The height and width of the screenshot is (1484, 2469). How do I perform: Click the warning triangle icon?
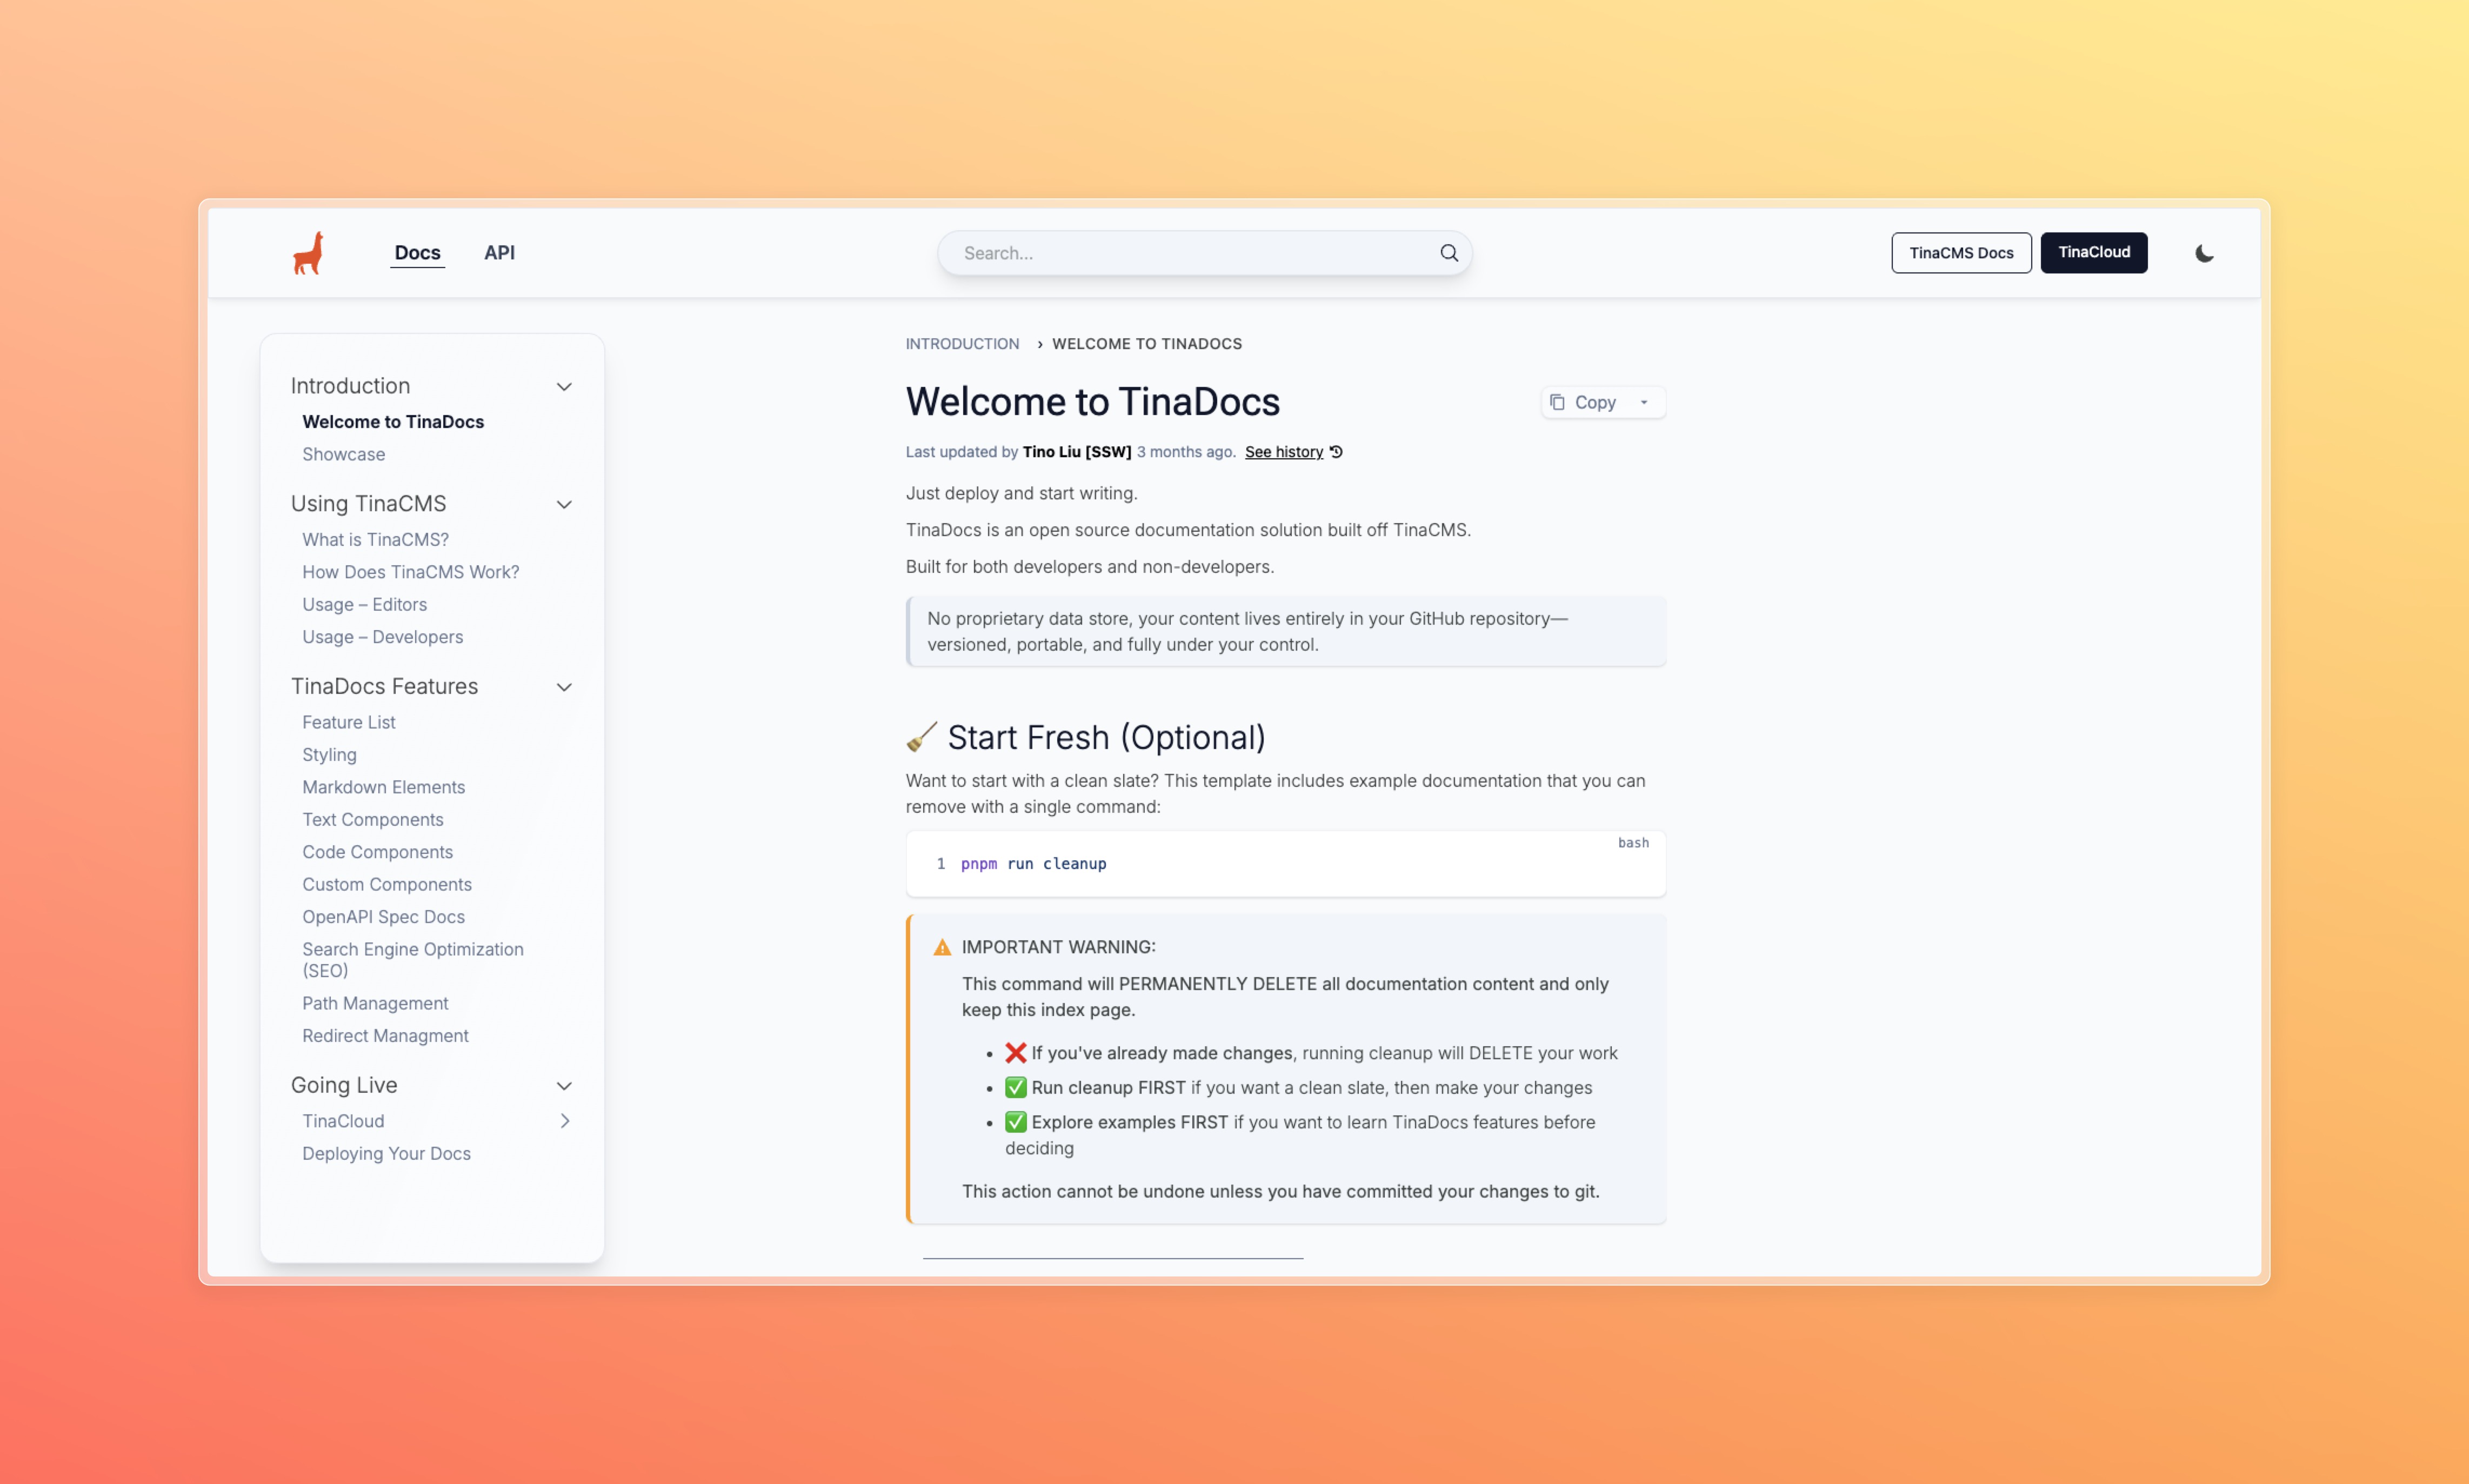click(x=942, y=947)
